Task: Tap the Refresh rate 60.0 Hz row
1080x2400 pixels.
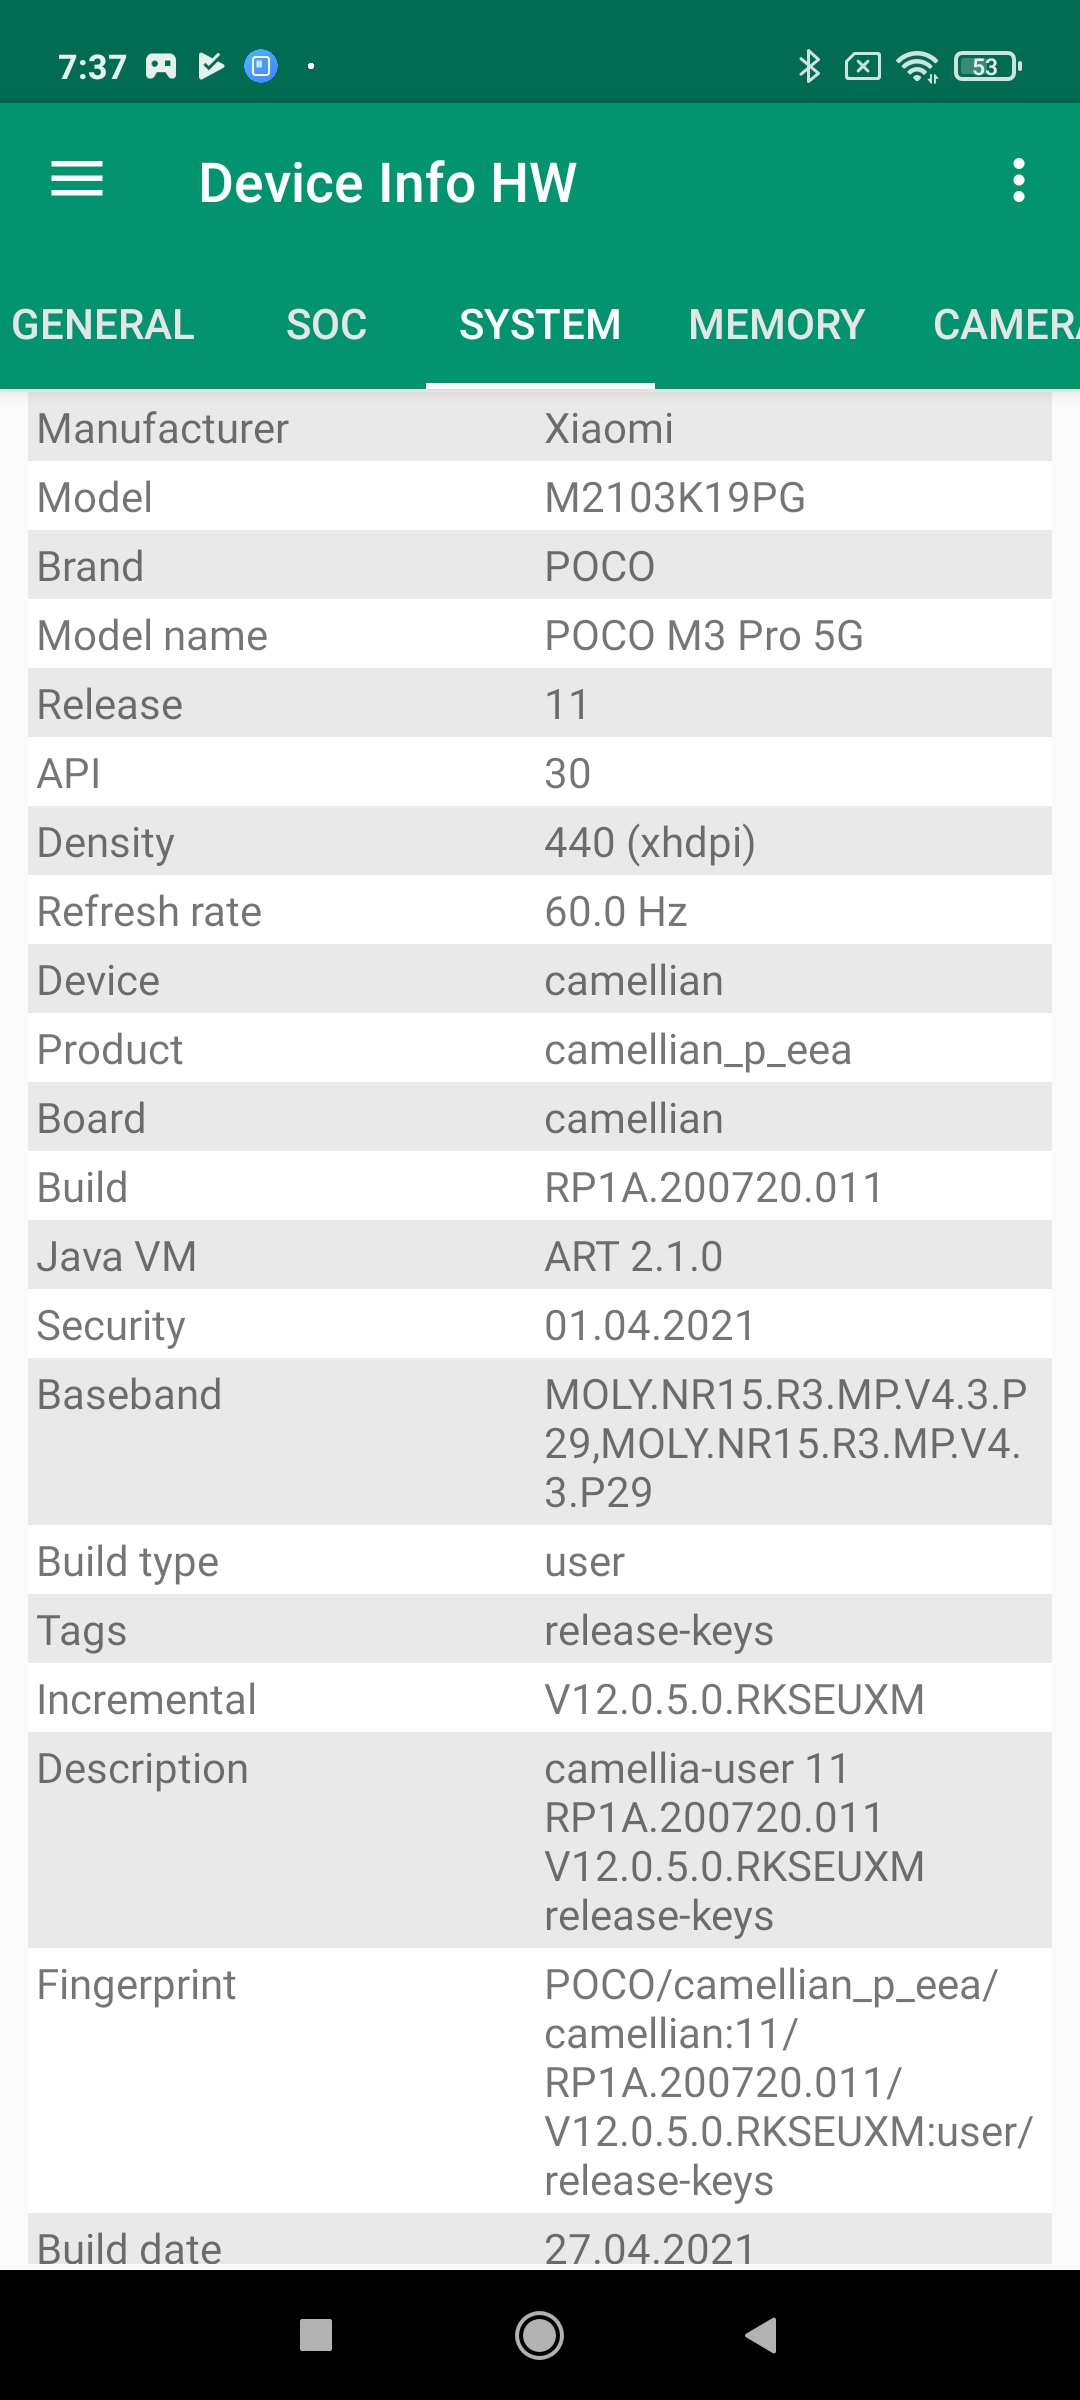Action: coord(540,911)
